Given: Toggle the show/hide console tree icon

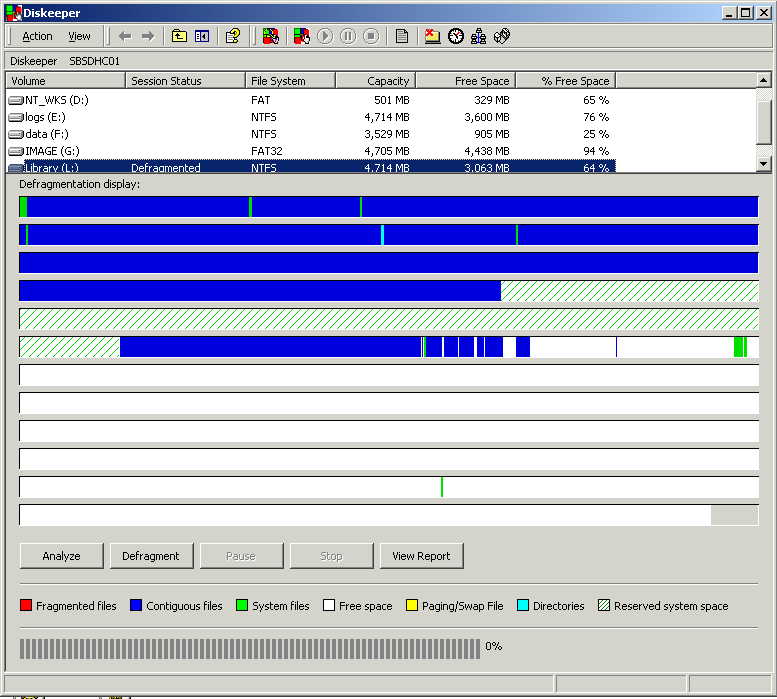Looking at the screenshot, I should point(202,36).
